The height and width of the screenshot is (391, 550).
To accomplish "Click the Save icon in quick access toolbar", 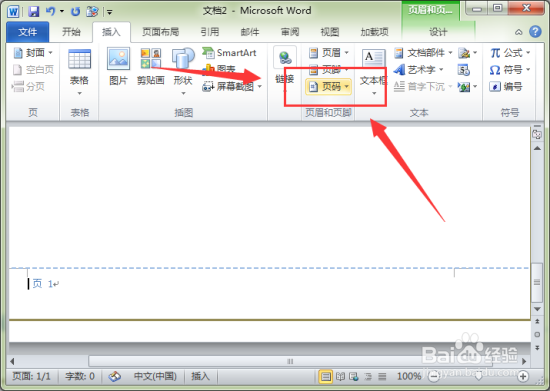I will (33, 12).
